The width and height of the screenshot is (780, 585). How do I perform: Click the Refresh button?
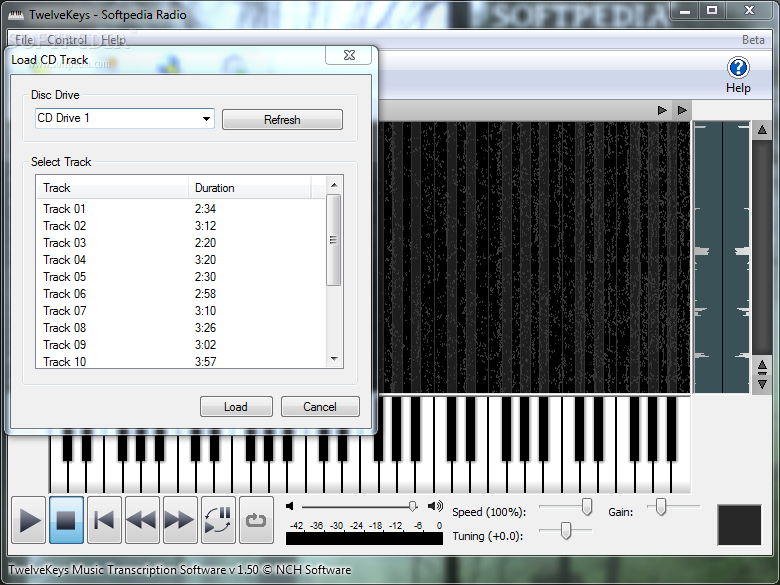coord(282,120)
